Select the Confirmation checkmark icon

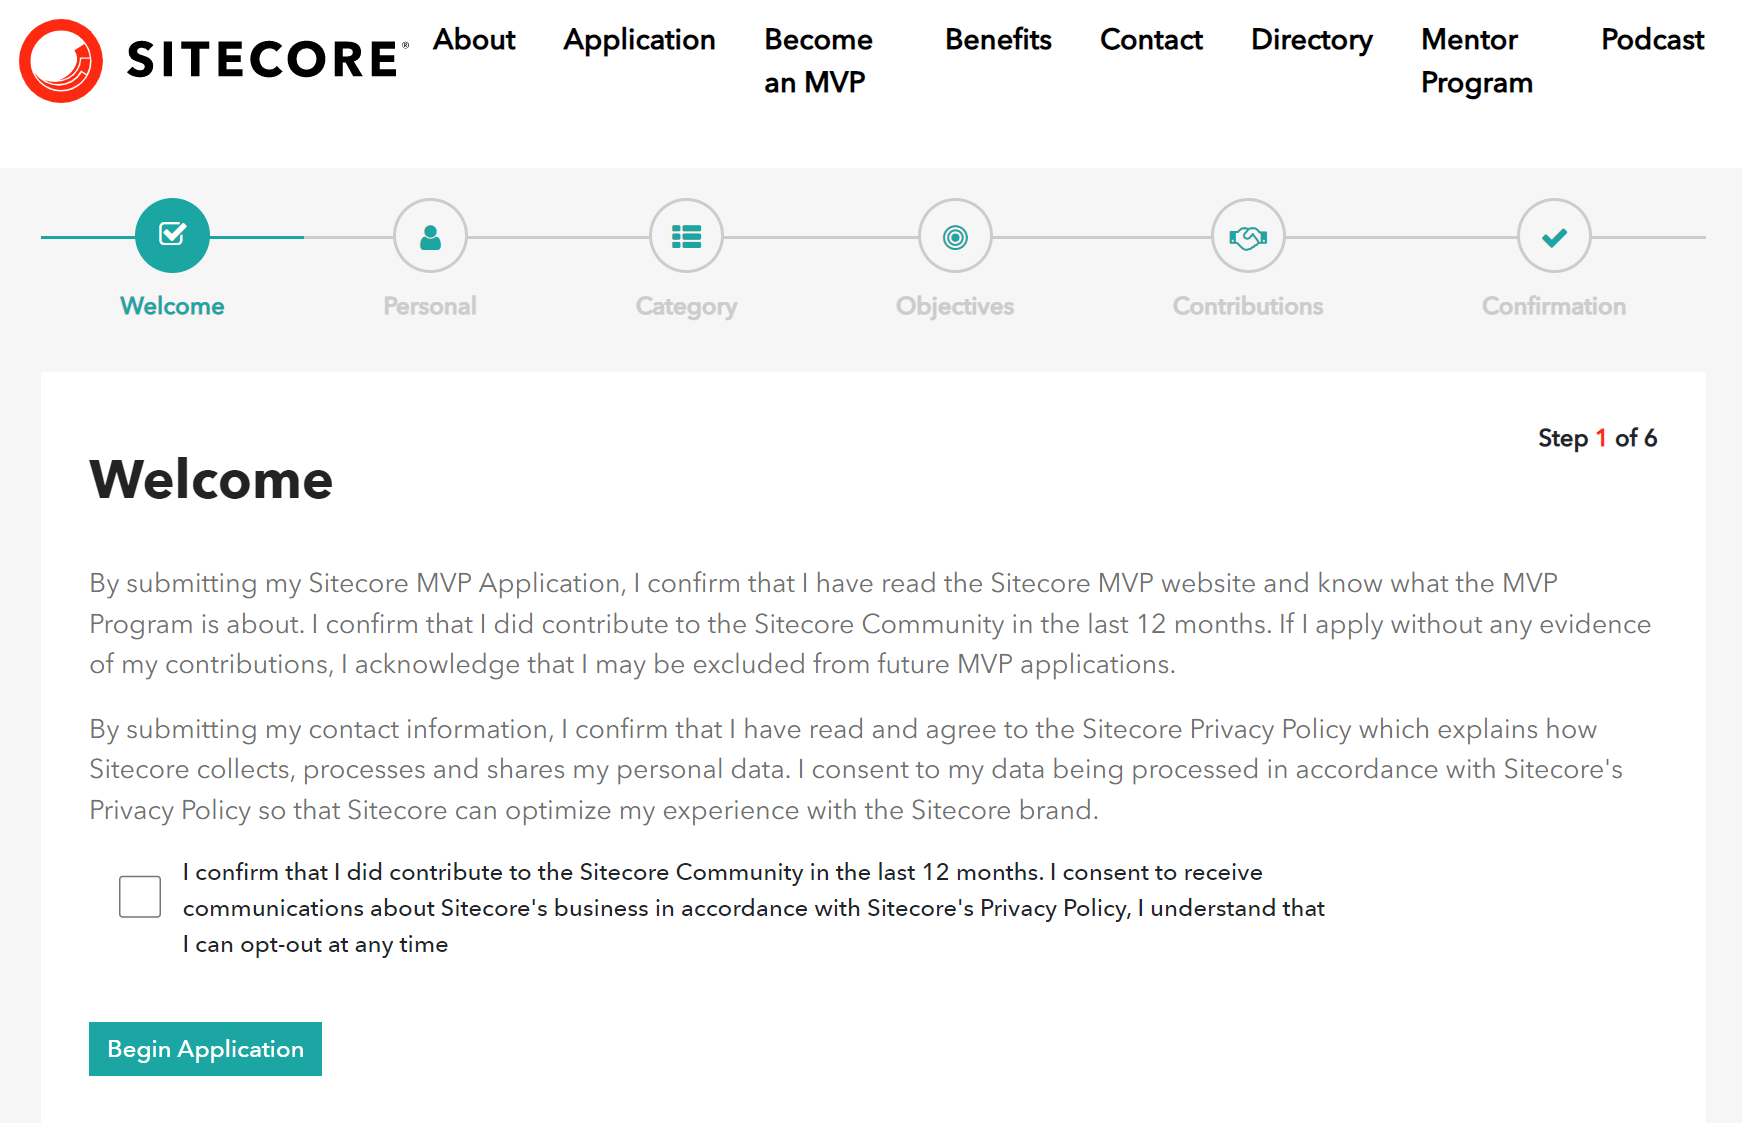click(1553, 236)
